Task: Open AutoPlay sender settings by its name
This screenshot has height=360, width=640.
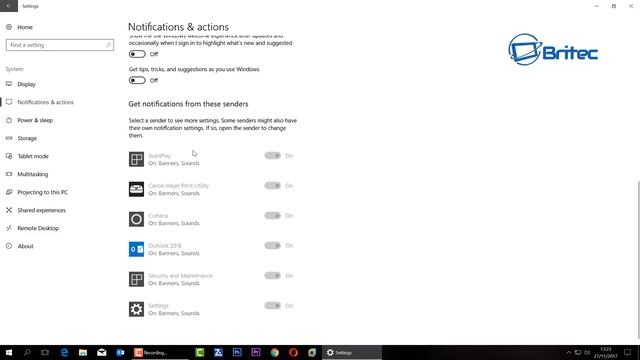Action: [x=160, y=156]
